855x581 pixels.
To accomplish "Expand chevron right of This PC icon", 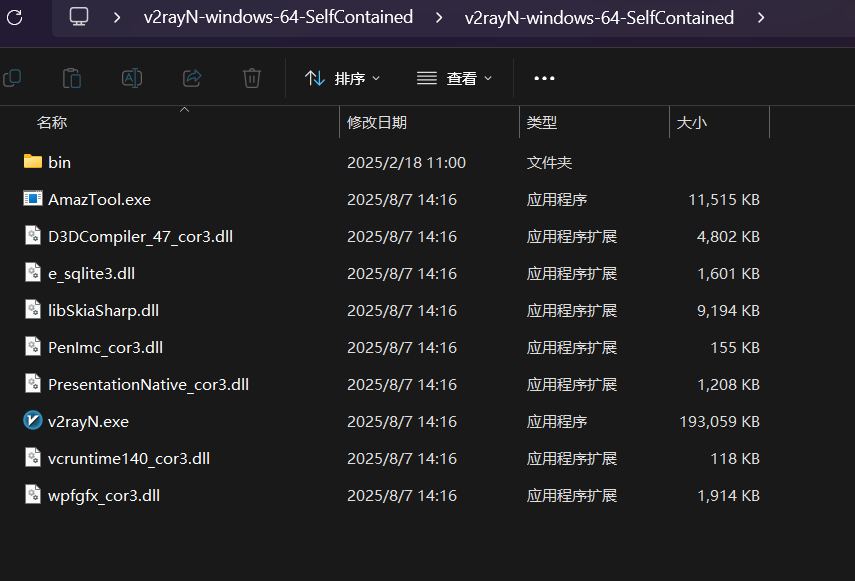I will (x=117, y=18).
